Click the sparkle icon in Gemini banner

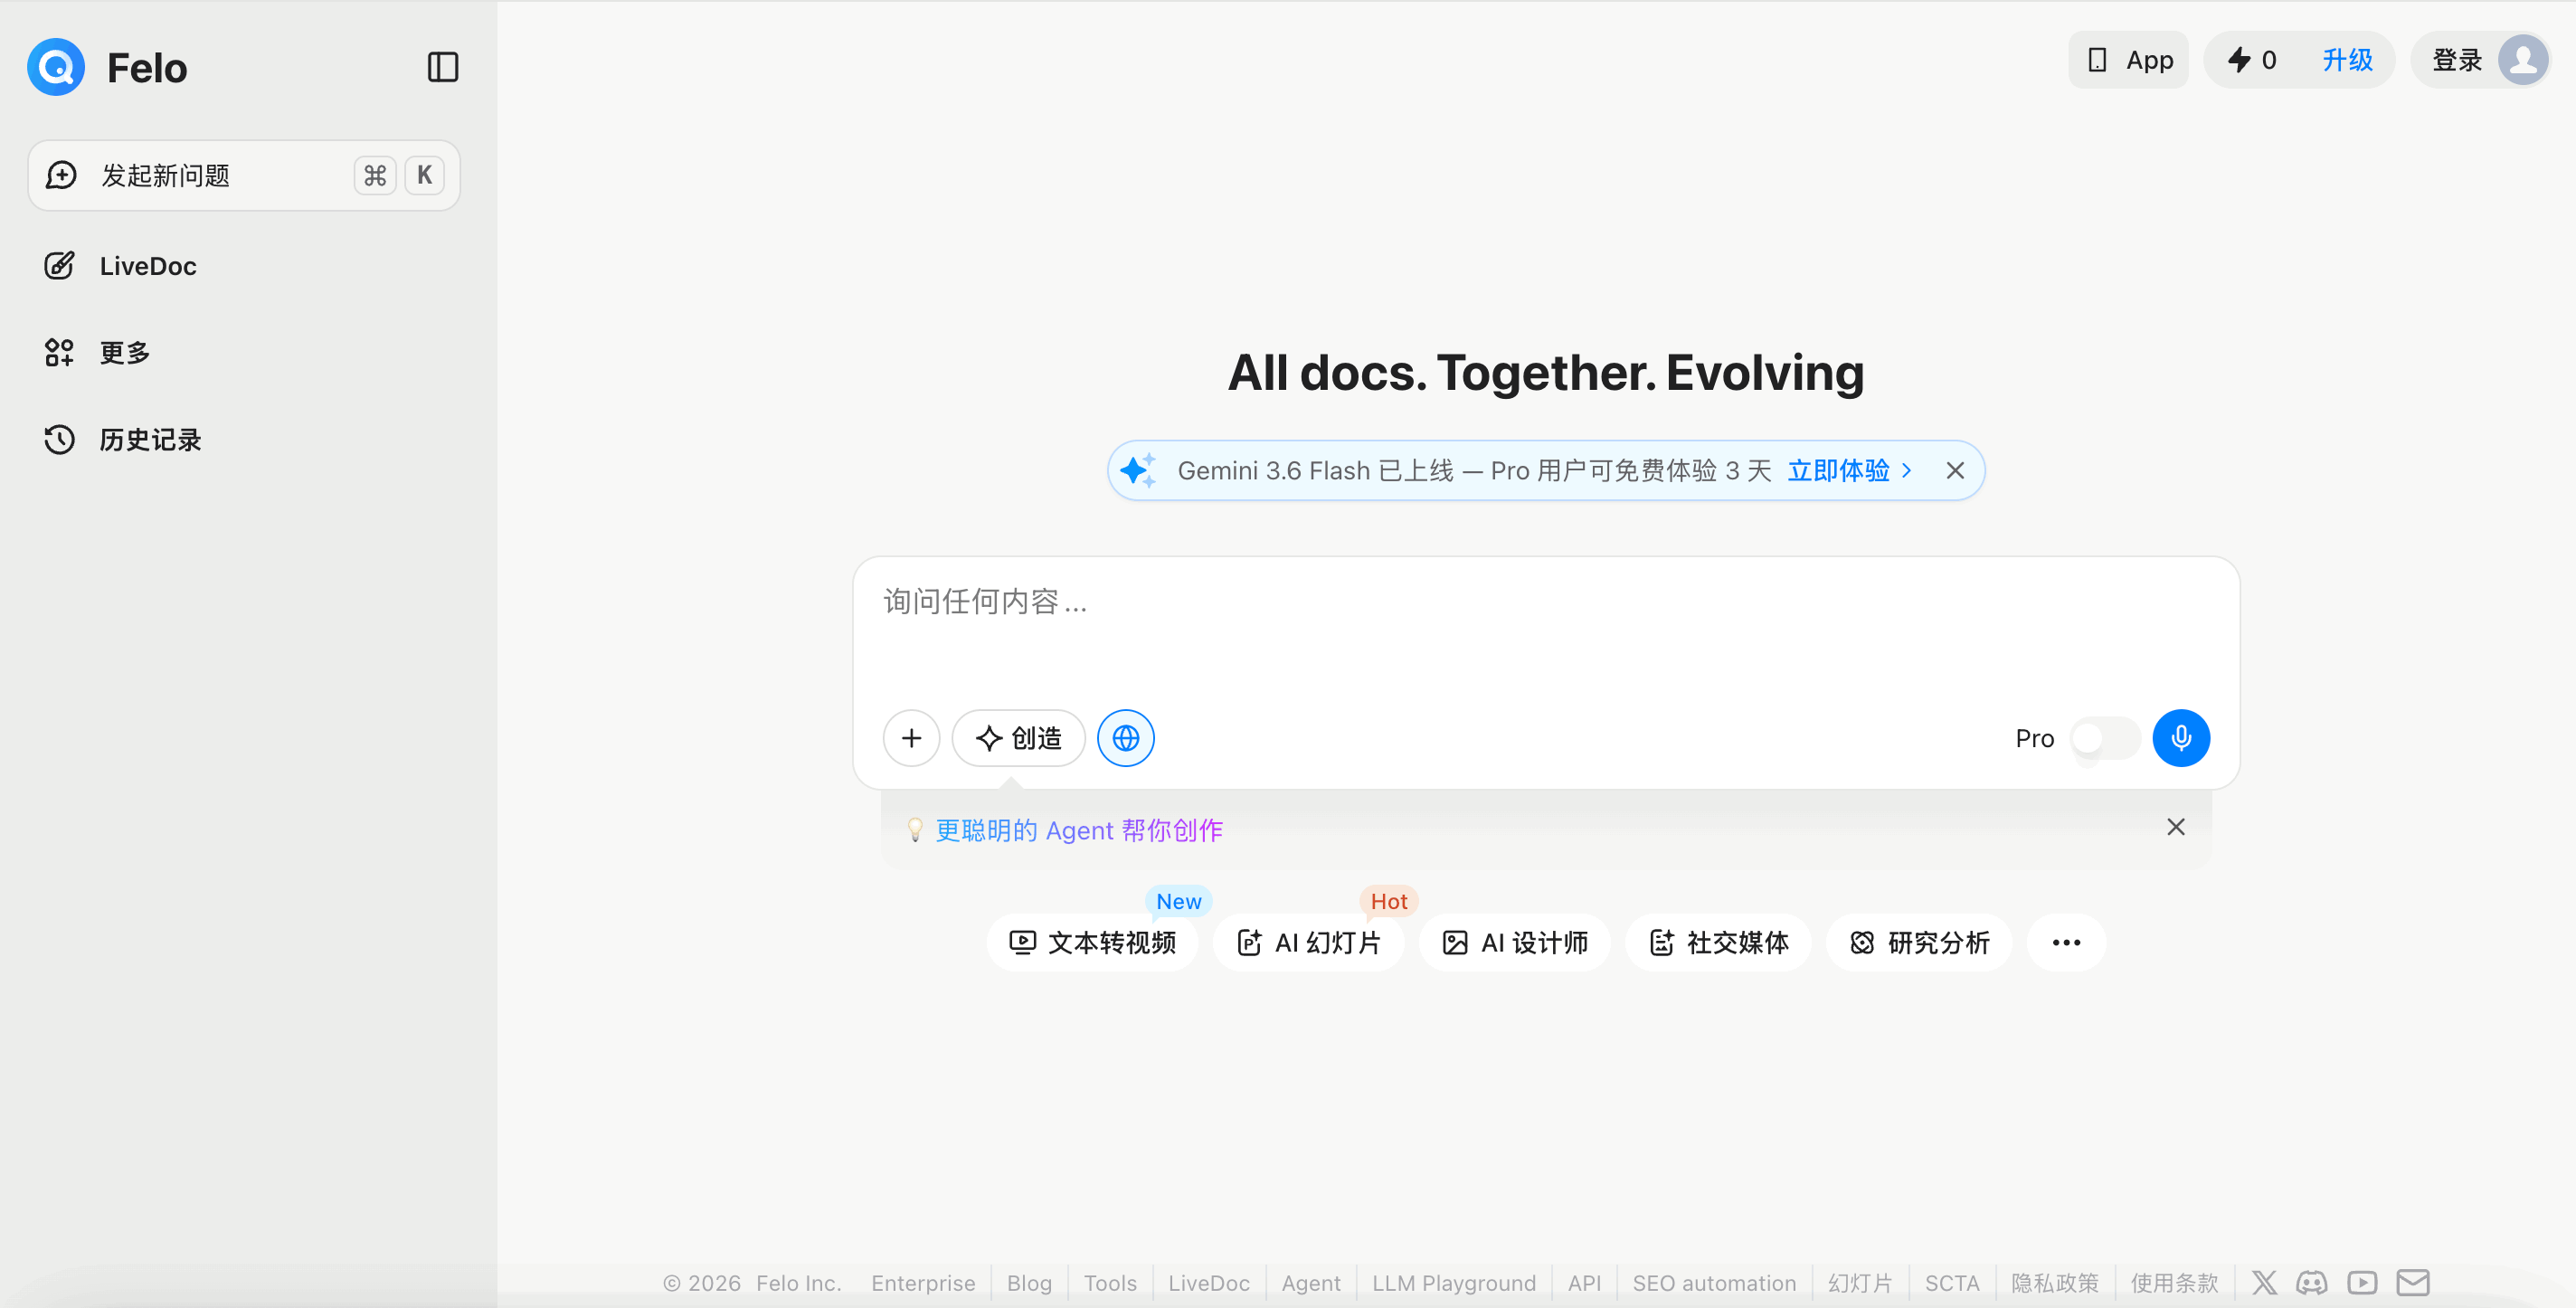pyautogui.click(x=1138, y=470)
